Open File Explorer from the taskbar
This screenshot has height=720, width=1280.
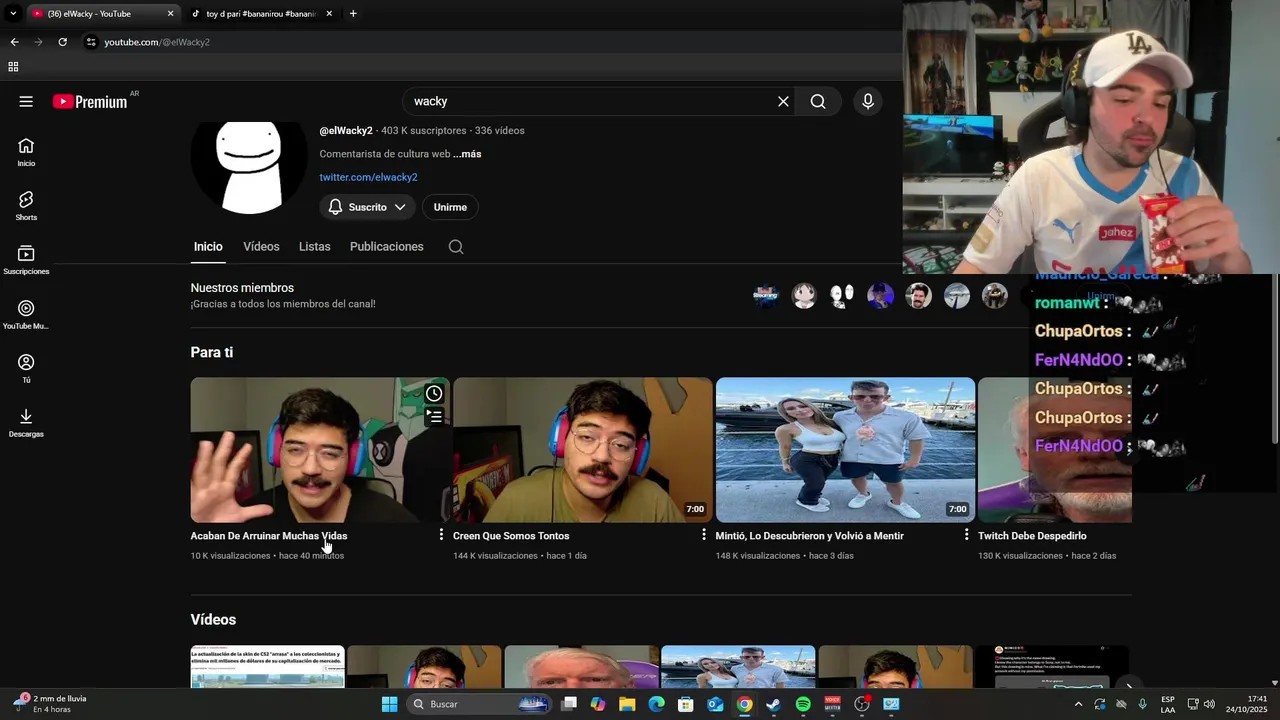[x=627, y=704]
